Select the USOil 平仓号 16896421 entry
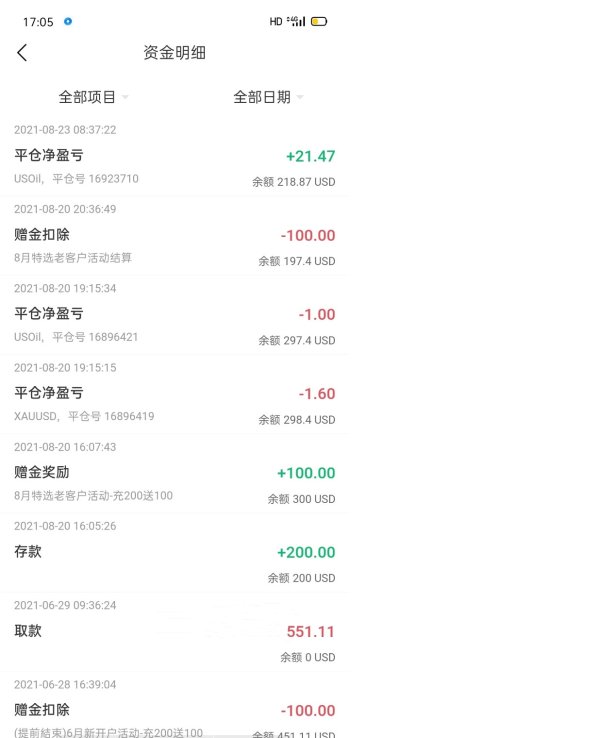The image size is (600, 738). click(x=174, y=315)
